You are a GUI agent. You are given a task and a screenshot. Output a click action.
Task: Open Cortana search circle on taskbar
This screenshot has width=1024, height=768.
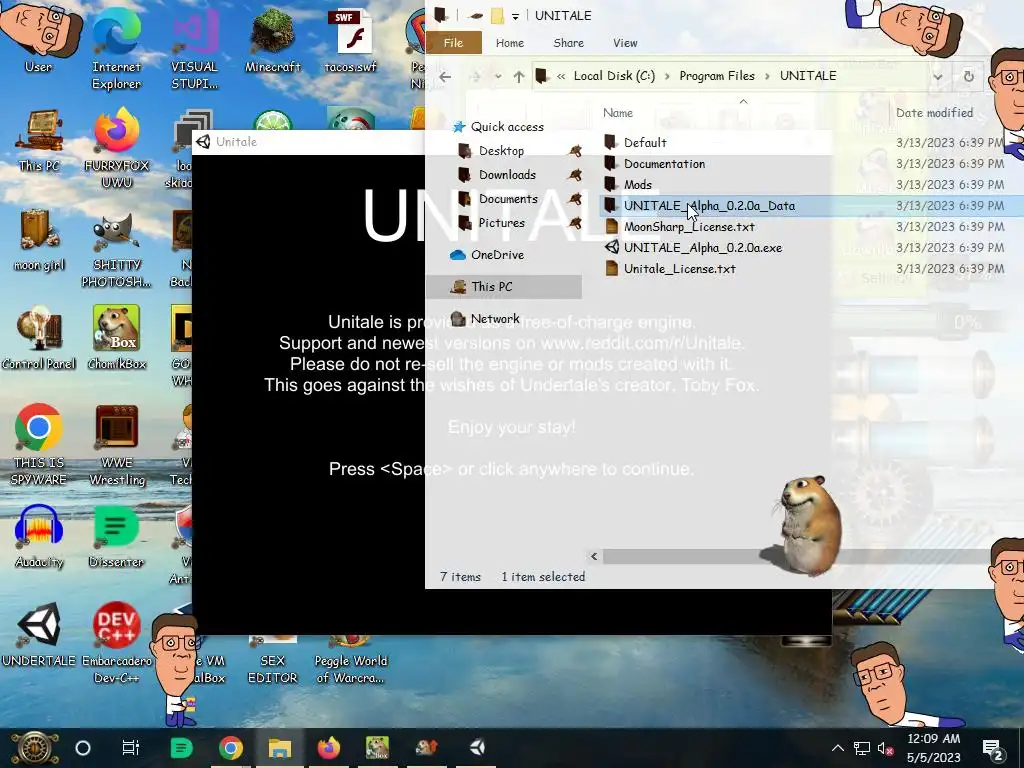[83, 748]
